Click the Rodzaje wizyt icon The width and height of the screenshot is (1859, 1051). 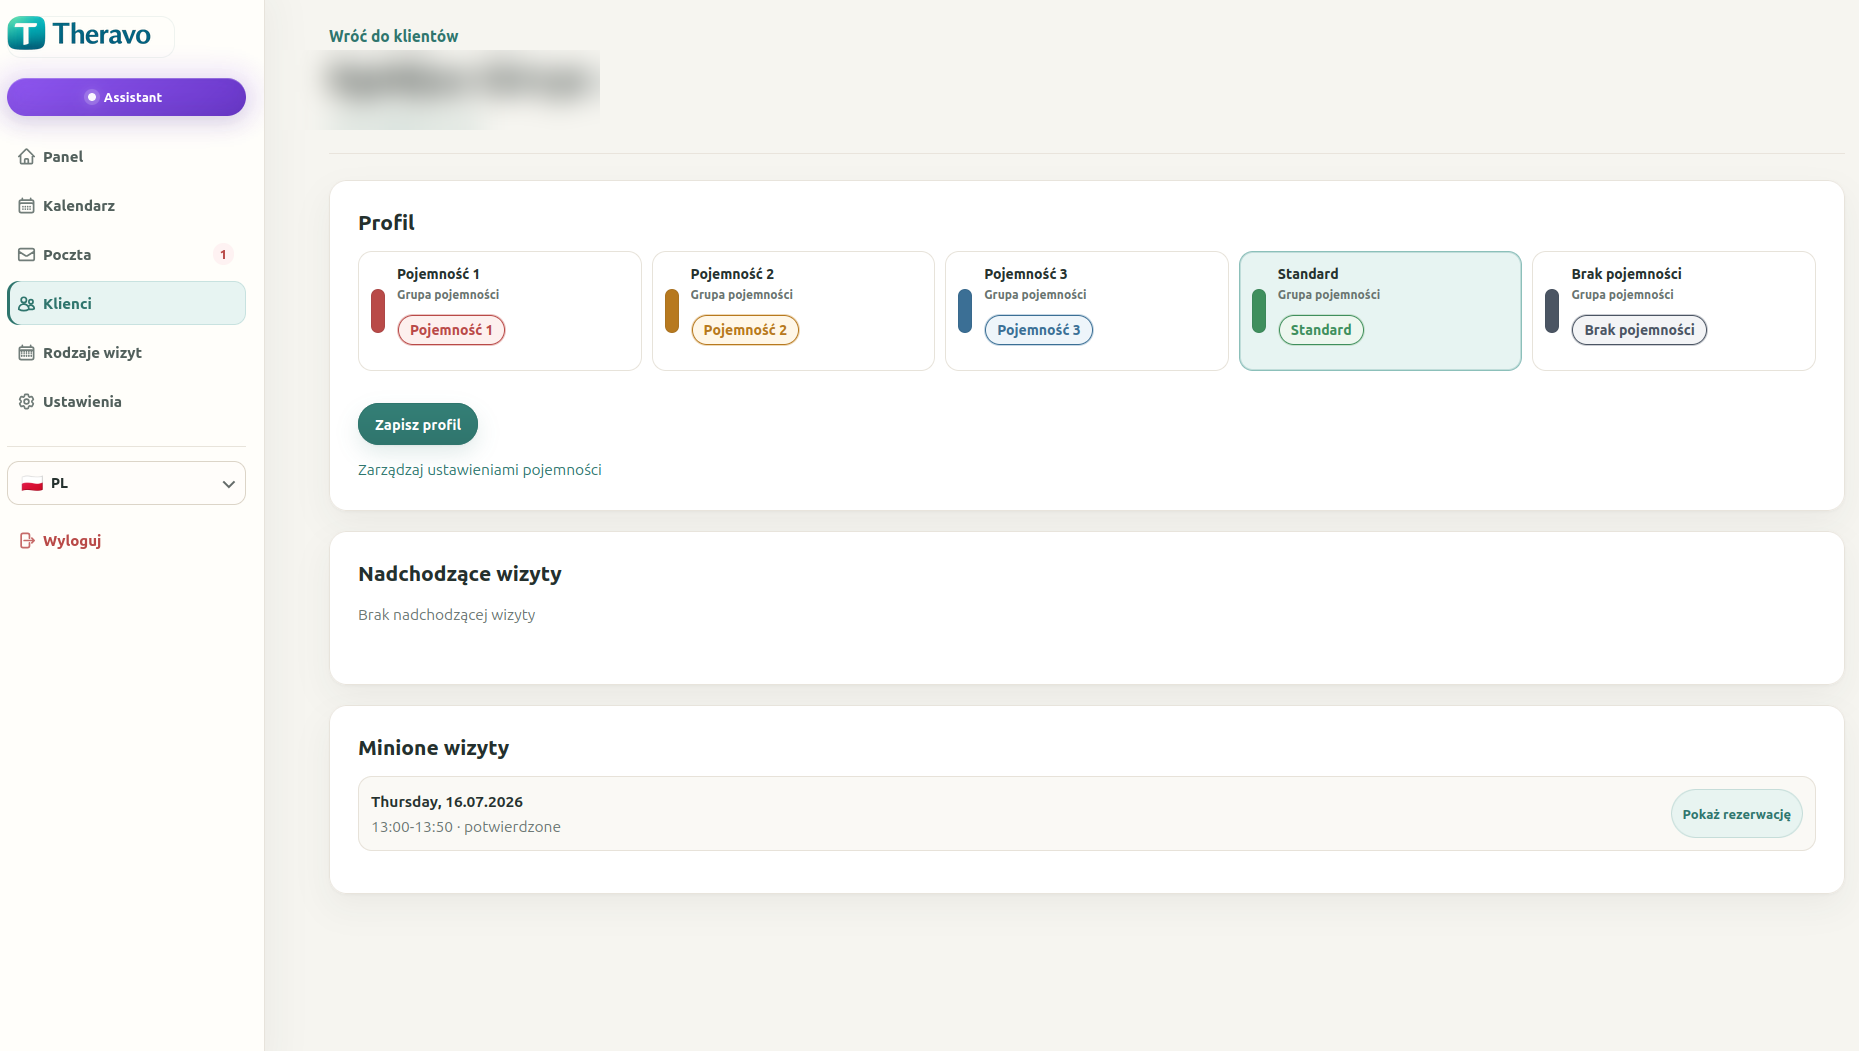tap(27, 353)
